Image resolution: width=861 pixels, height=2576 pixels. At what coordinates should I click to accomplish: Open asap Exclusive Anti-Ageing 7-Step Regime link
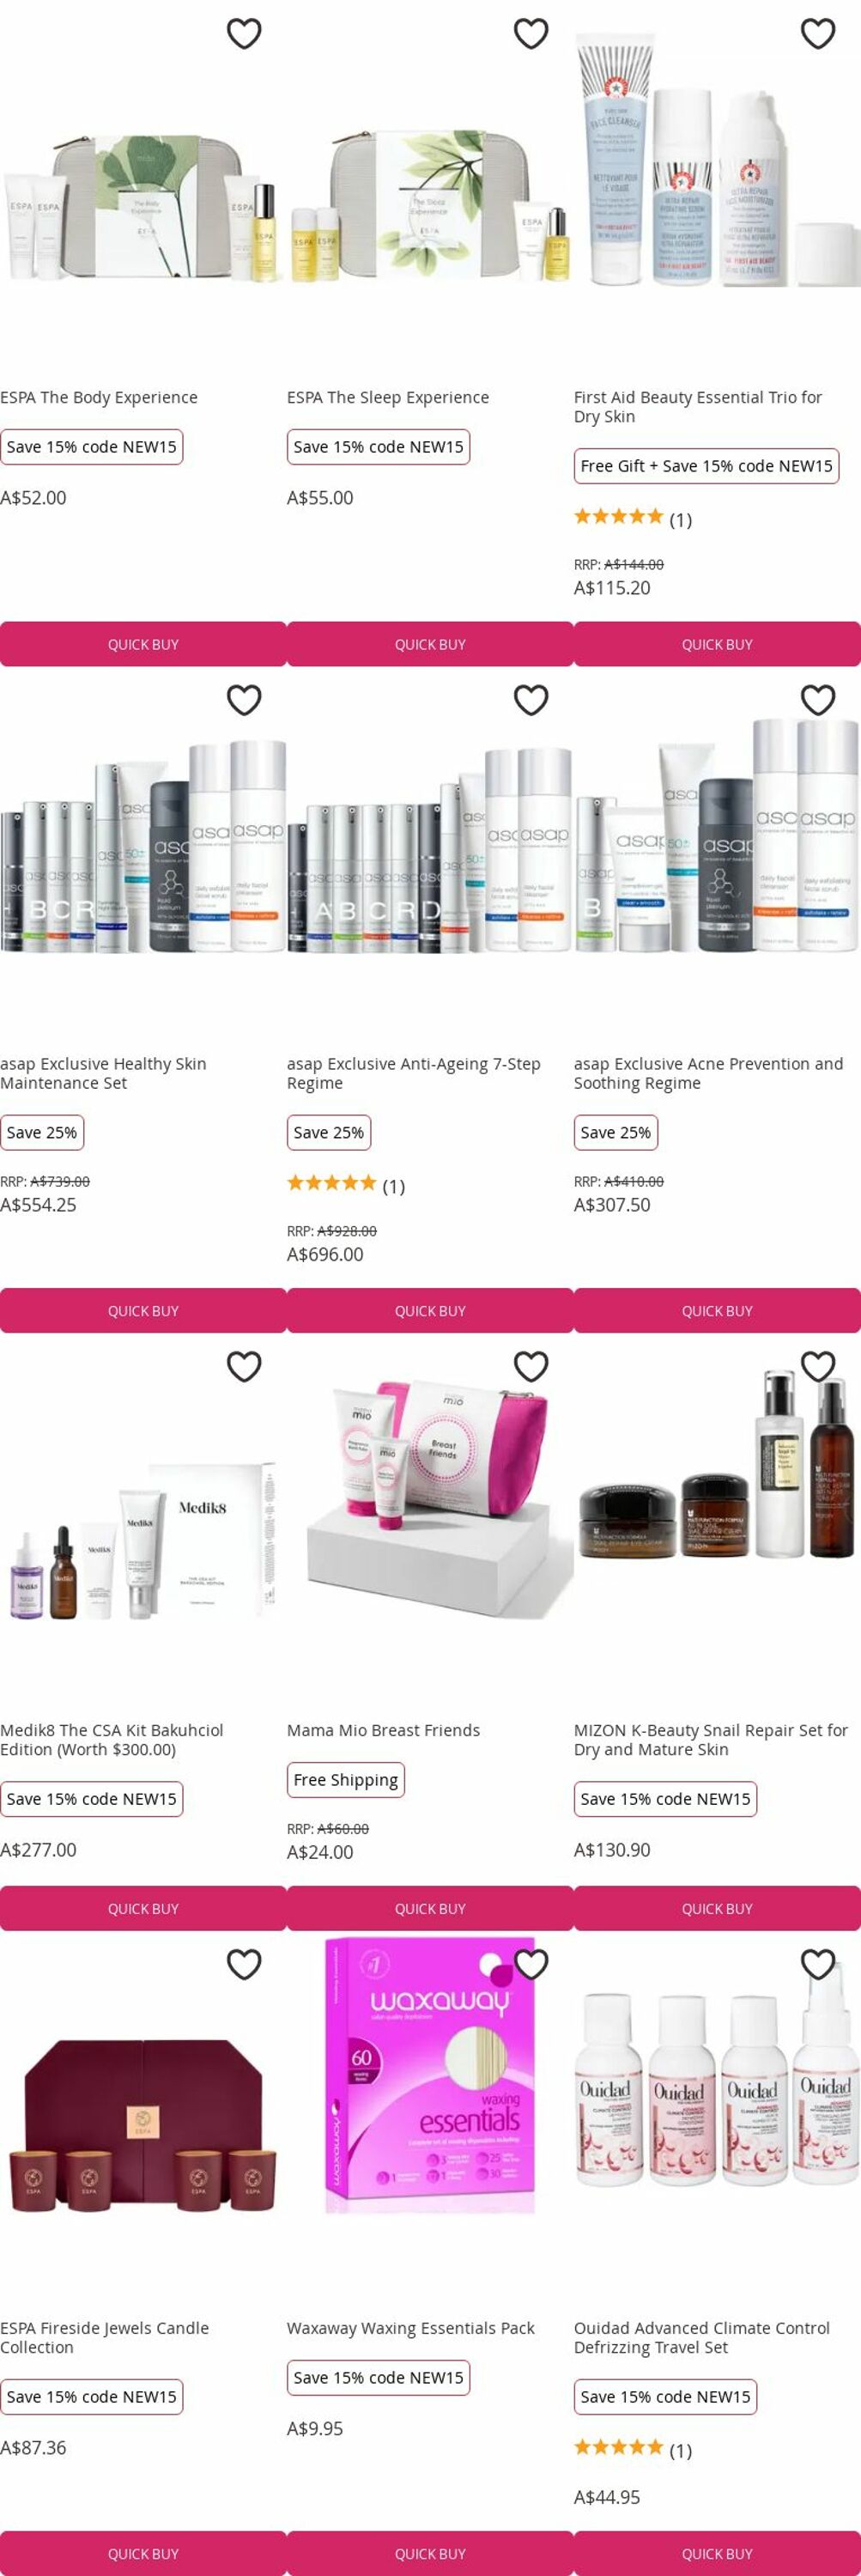coord(414,1073)
